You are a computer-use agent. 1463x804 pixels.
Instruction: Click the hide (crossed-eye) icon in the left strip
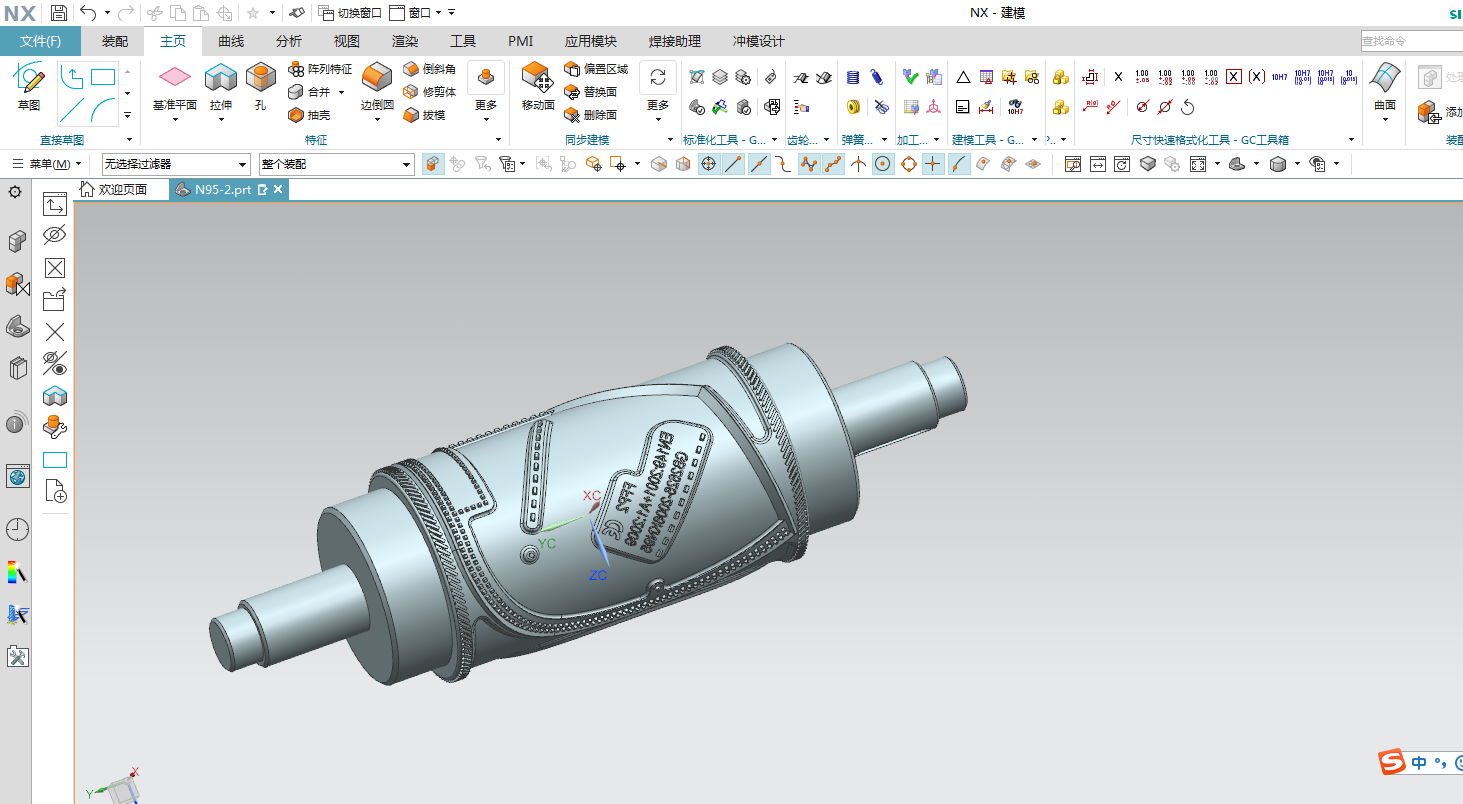pyautogui.click(x=55, y=236)
